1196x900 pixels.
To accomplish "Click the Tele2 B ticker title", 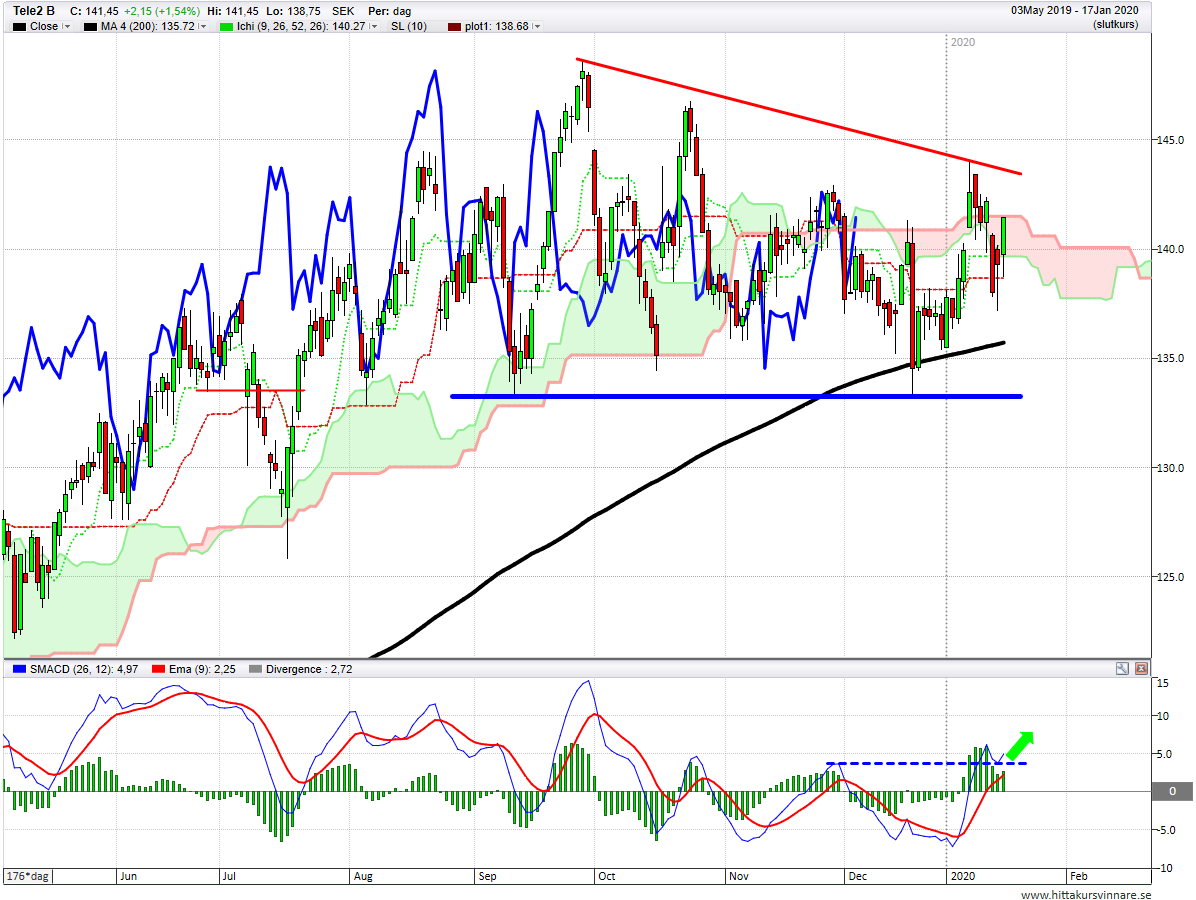I will coord(34,11).
